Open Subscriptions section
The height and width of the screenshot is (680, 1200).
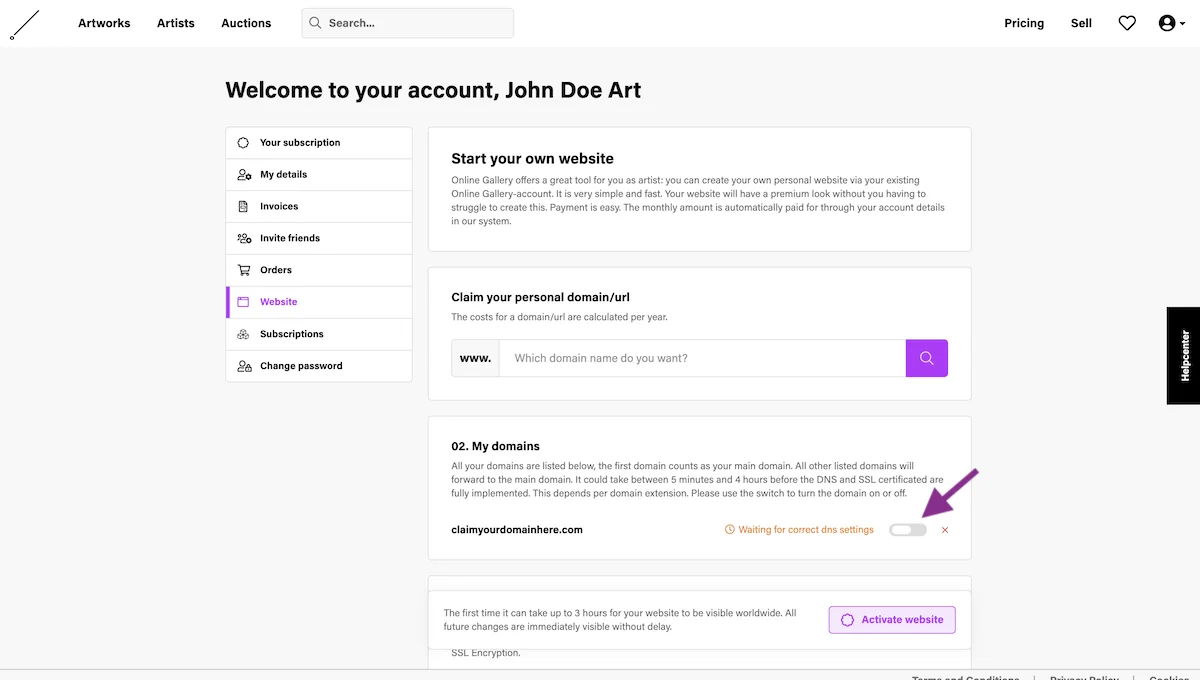pos(319,334)
